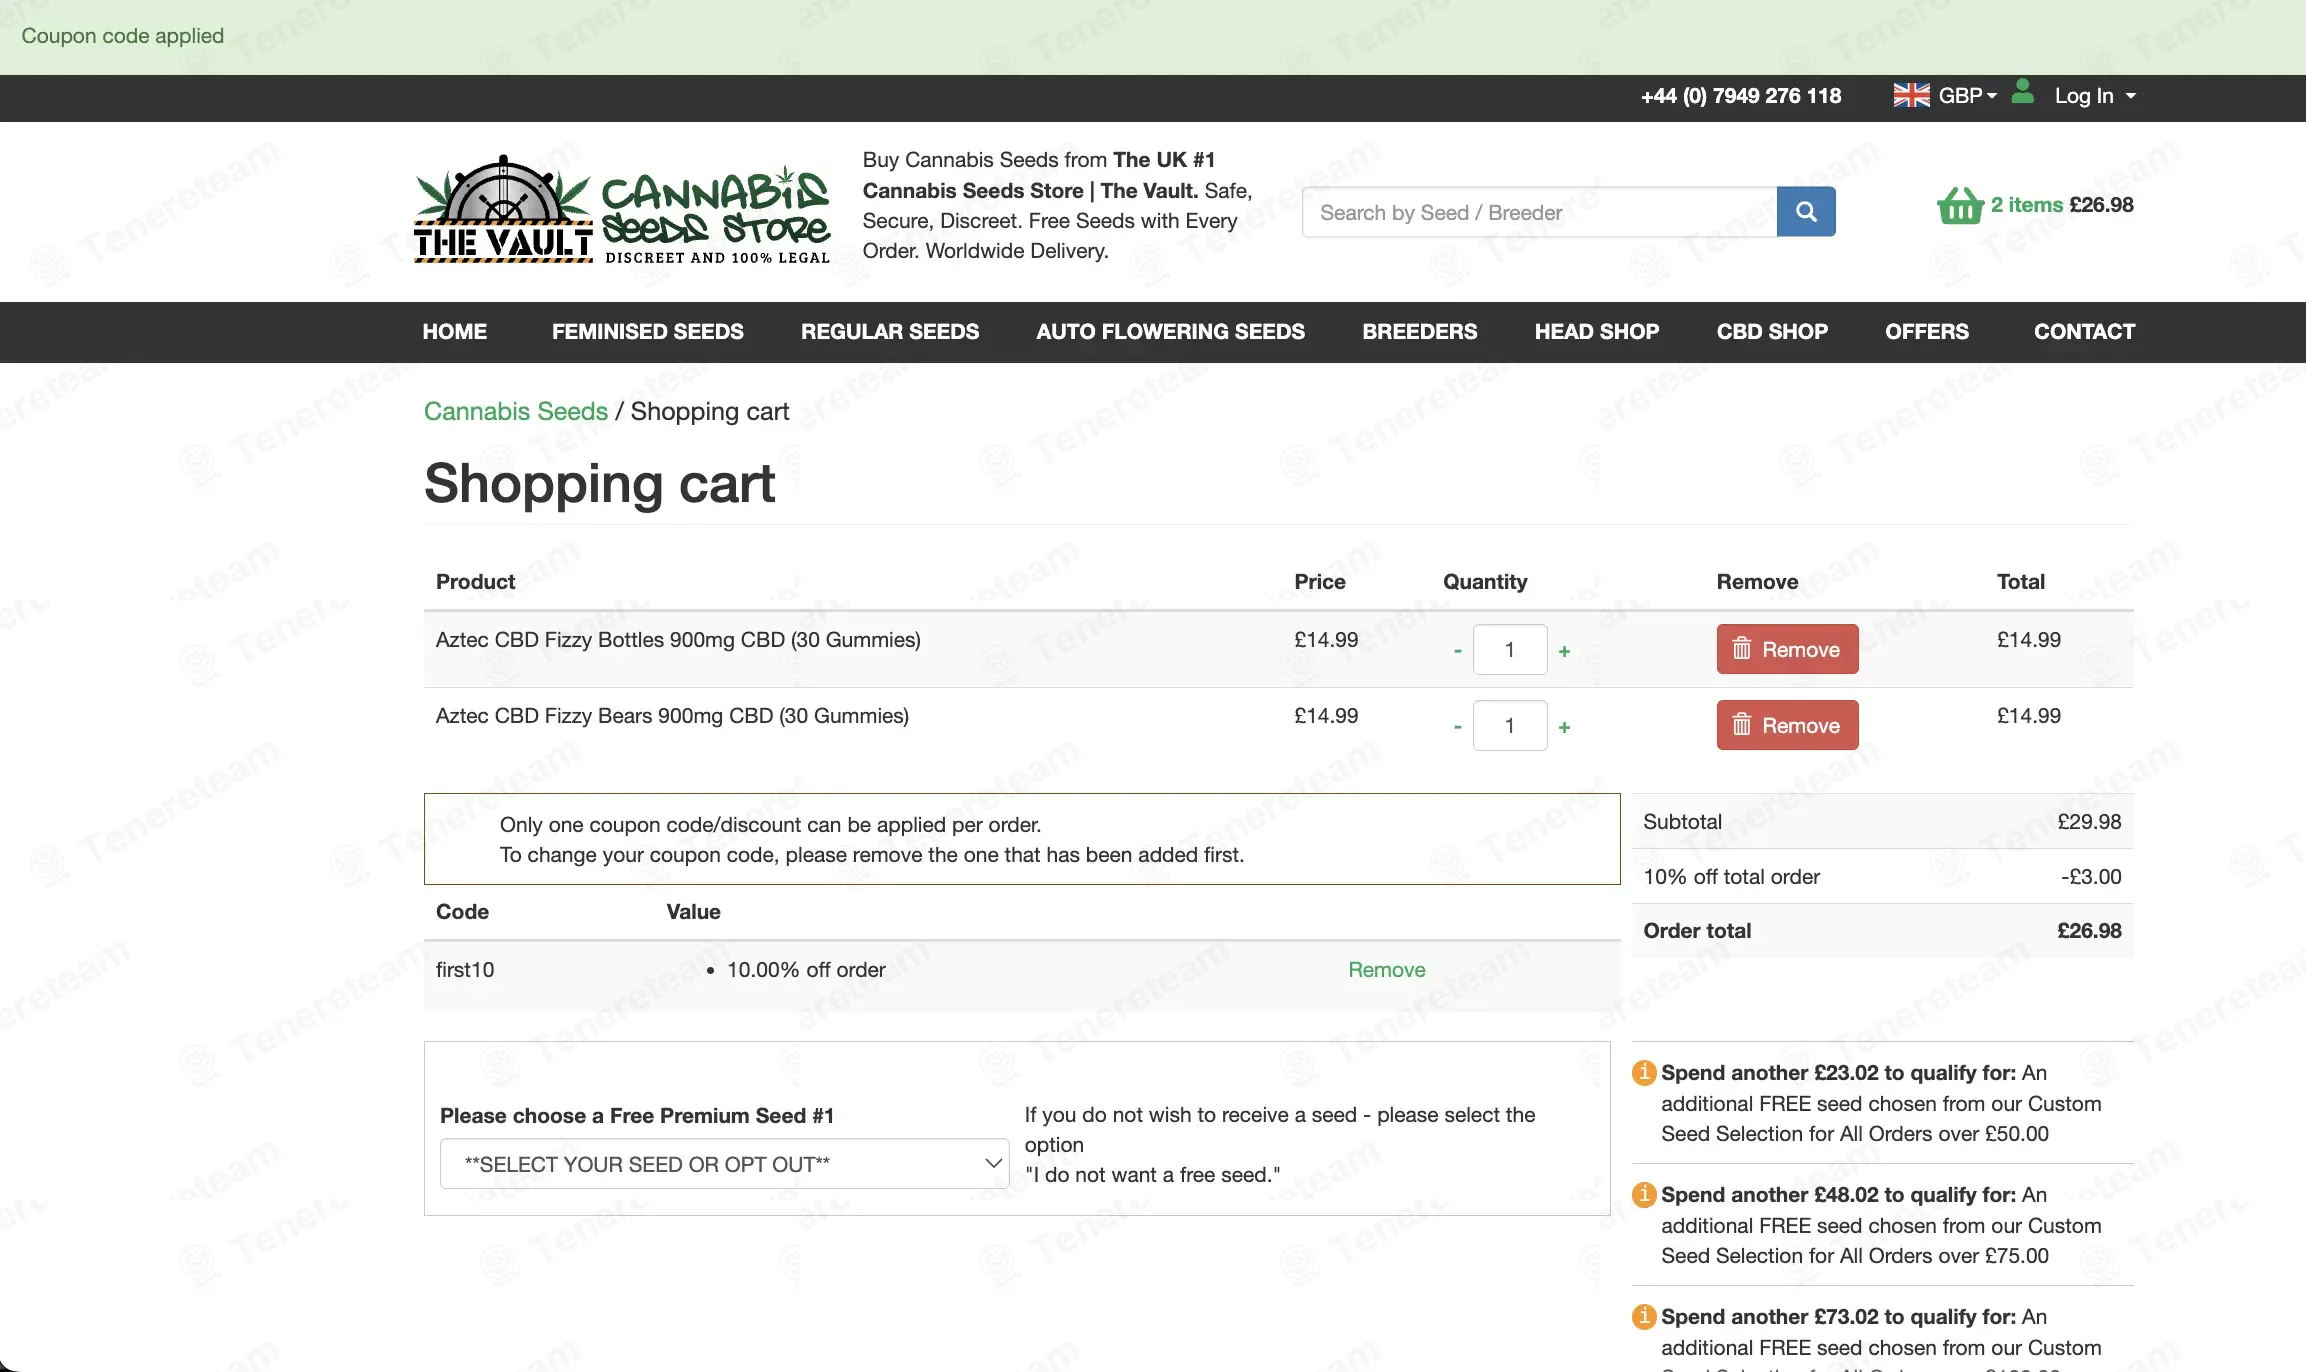Click the Aztec CBD Fizzy Bottles product name

point(678,640)
